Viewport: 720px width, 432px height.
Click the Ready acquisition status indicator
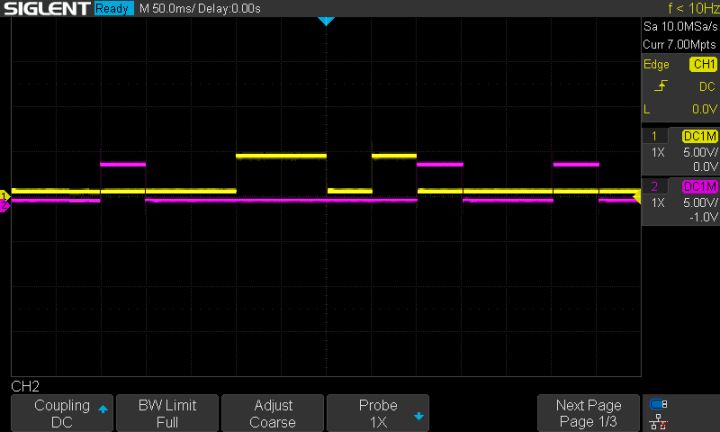click(x=113, y=8)
